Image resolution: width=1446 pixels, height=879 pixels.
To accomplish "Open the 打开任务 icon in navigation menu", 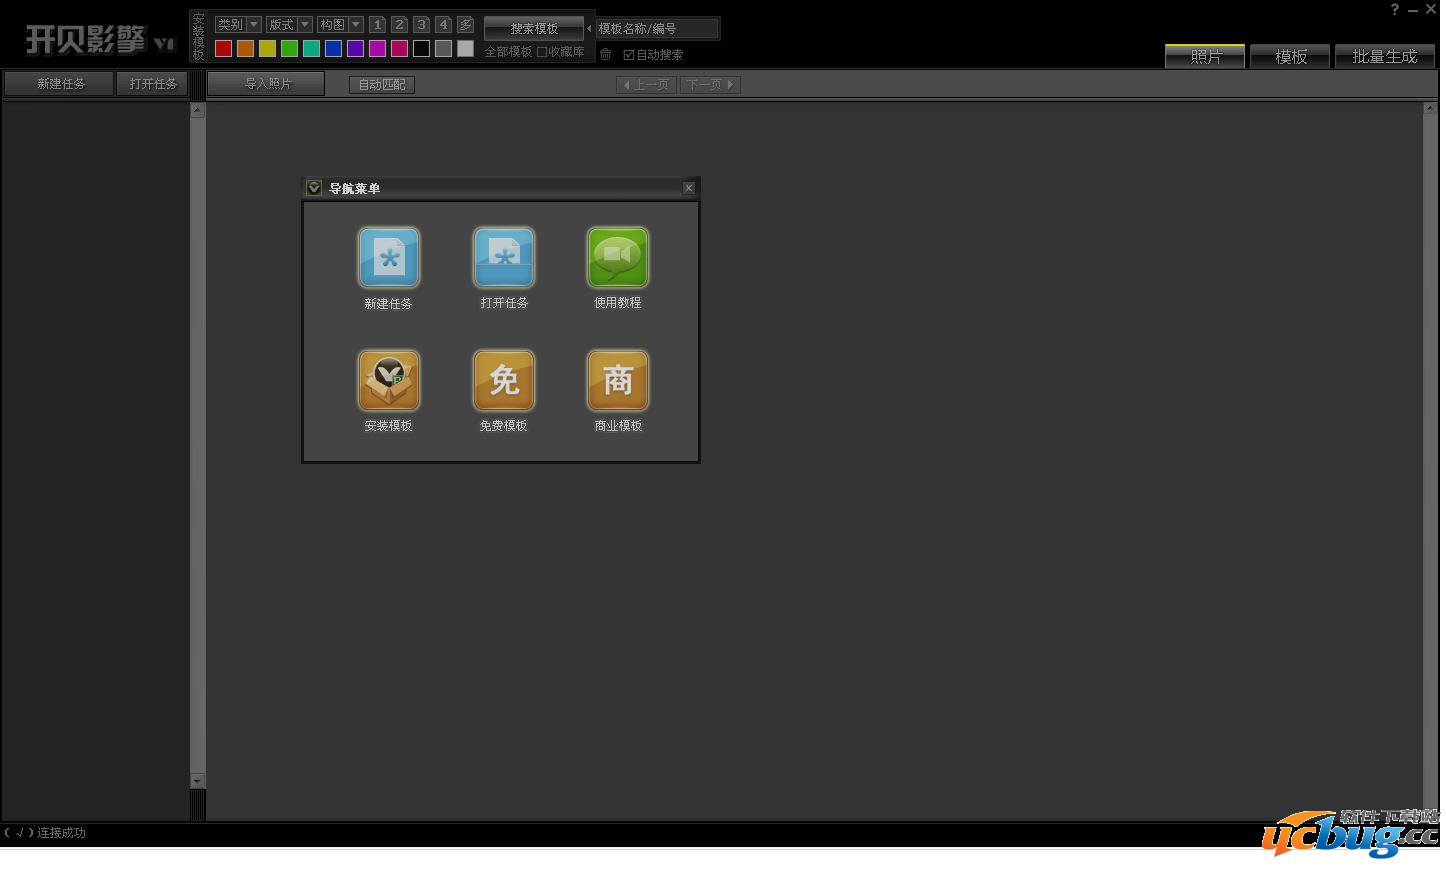I will 503,258.
